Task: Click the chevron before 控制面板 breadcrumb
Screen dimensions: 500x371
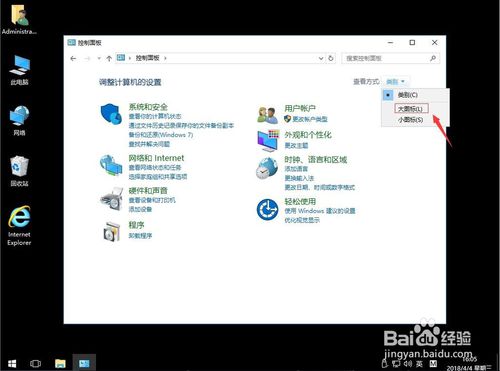Action: click(x=130, y=58)
